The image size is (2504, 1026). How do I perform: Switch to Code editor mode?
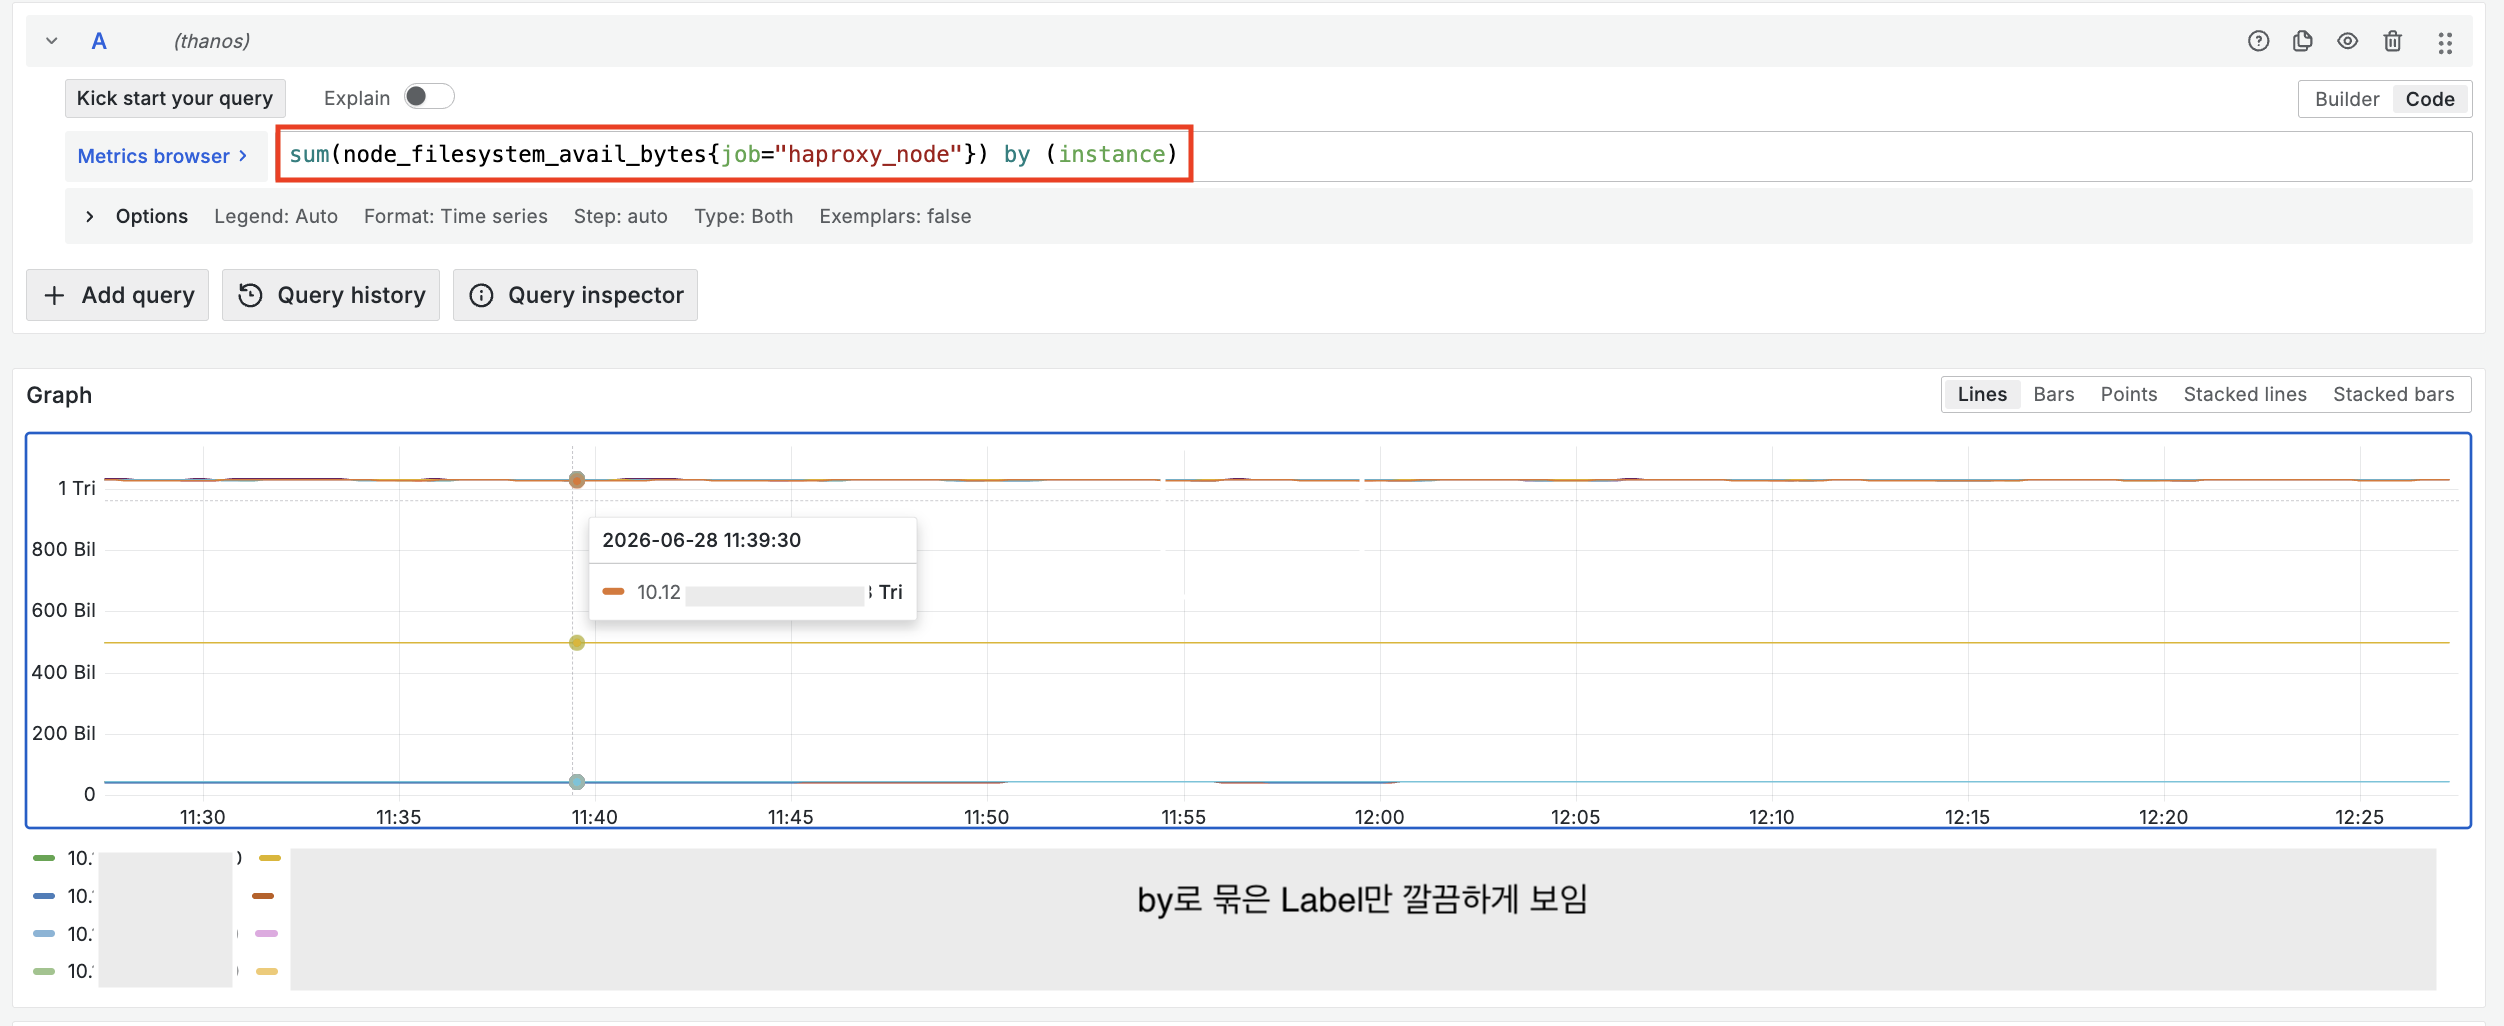tap(2430, 99)
